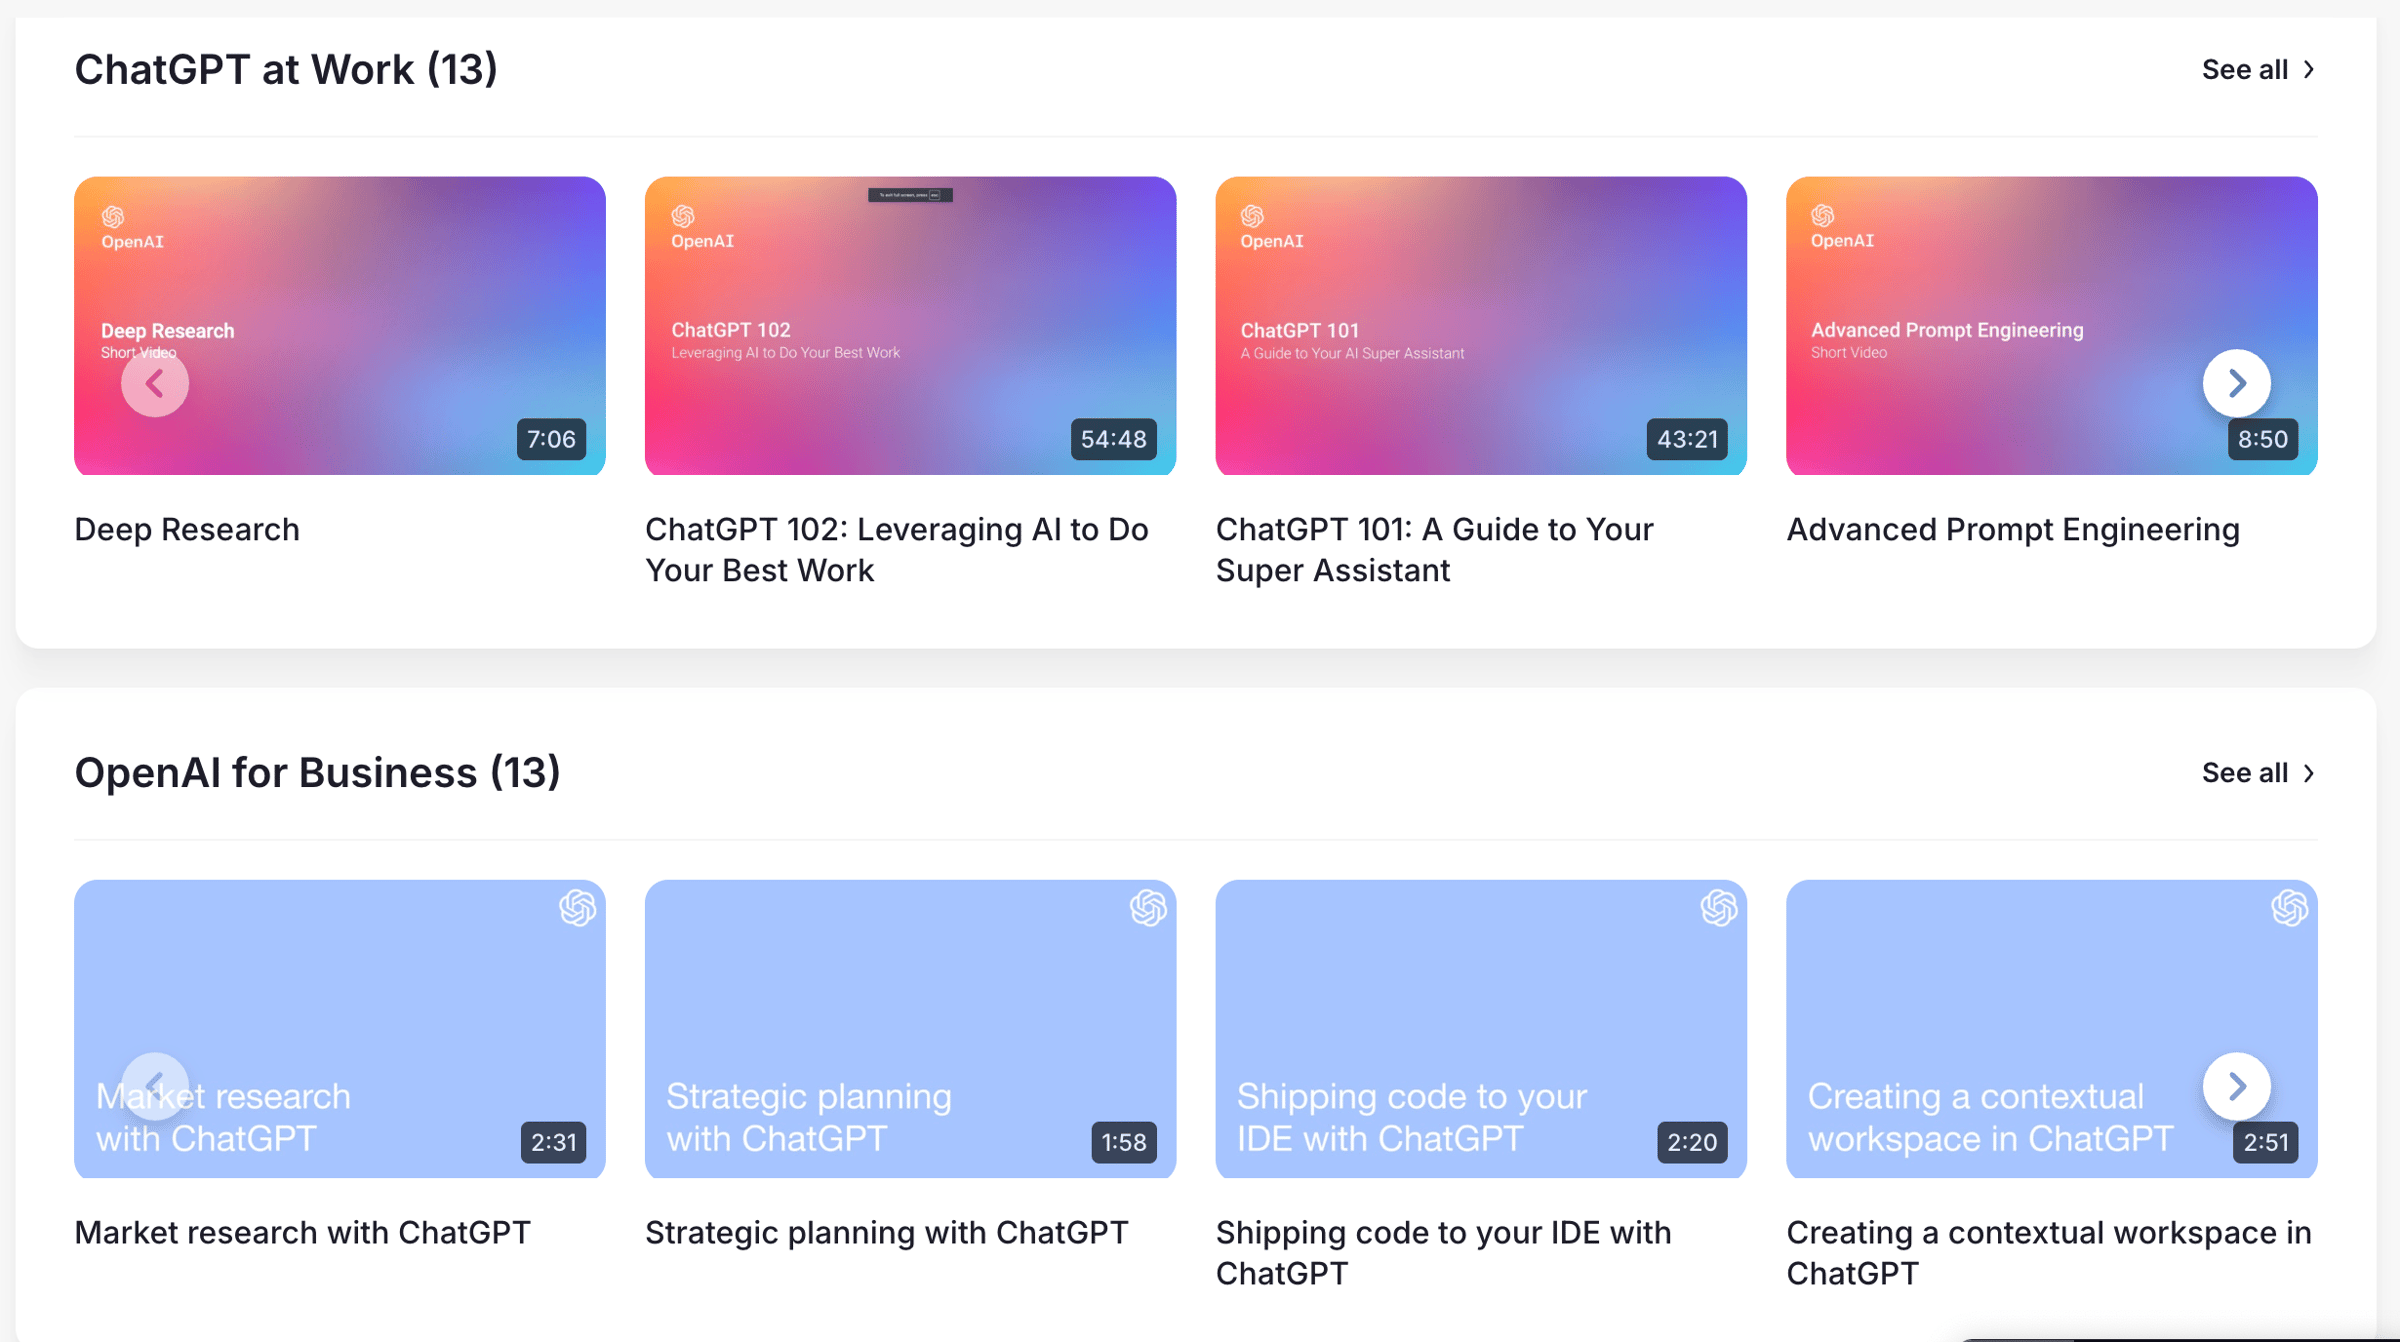Click previous arrow in OpenAI for Business carousel
This screenshot has height=1342, width=2400.
point(155,1086)
